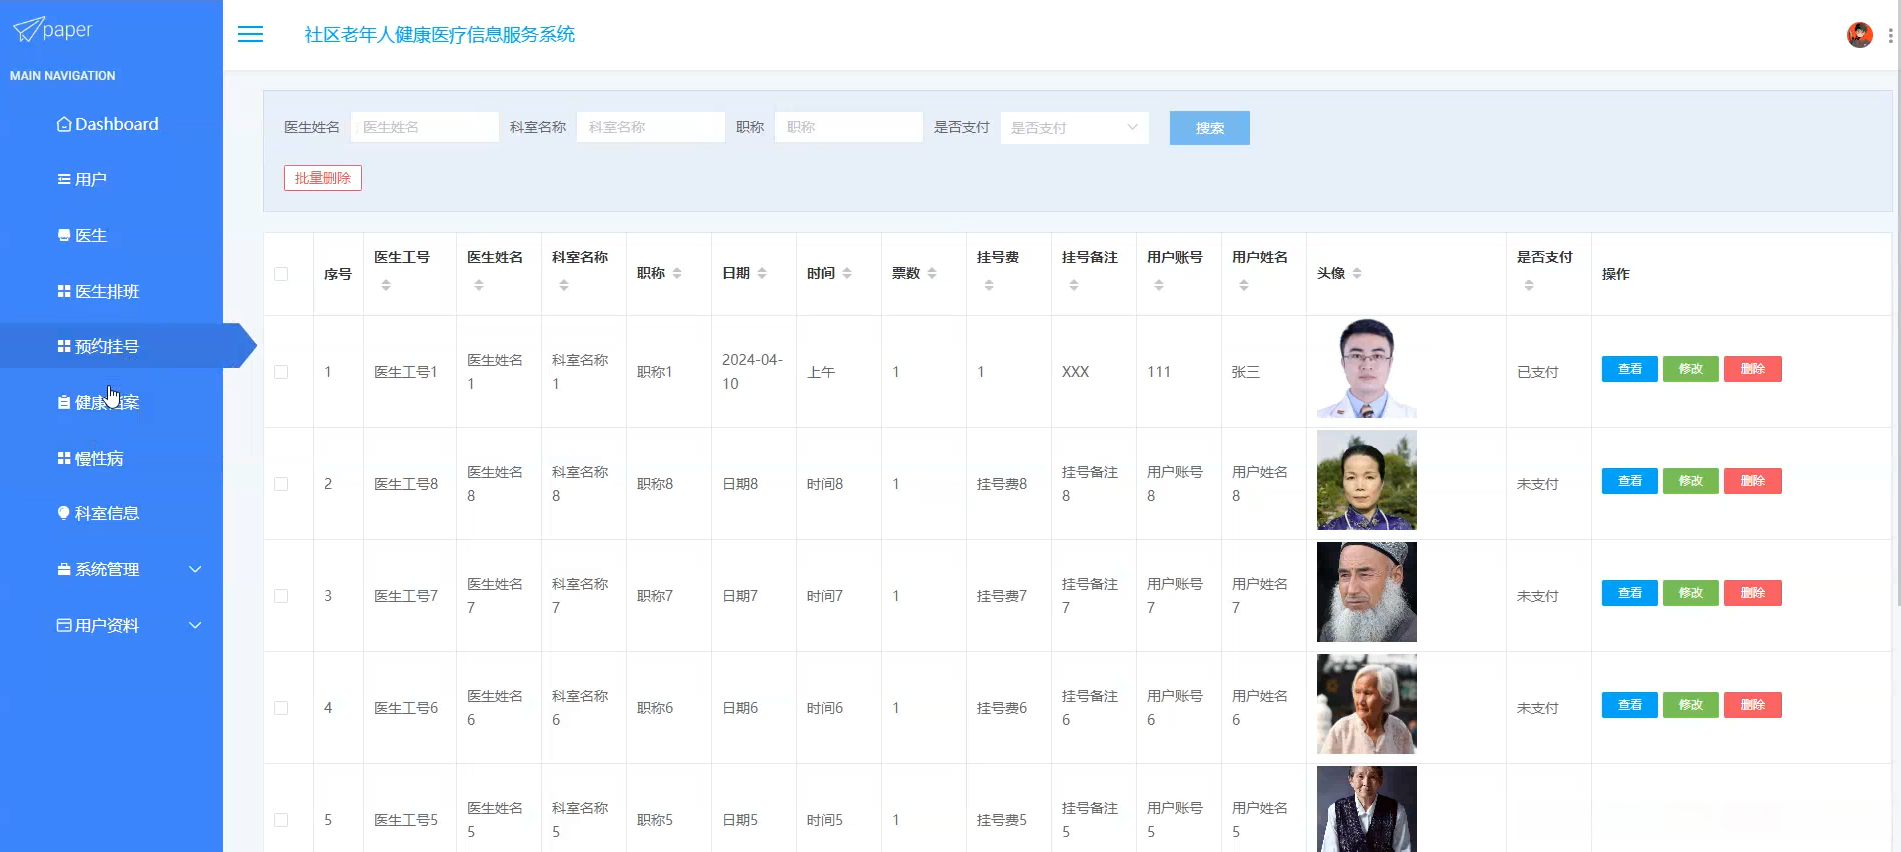This screenshot has width=1901, height=852.
Task: Click 删除 for the 张三 row
Action: (x=1753, y=369)
